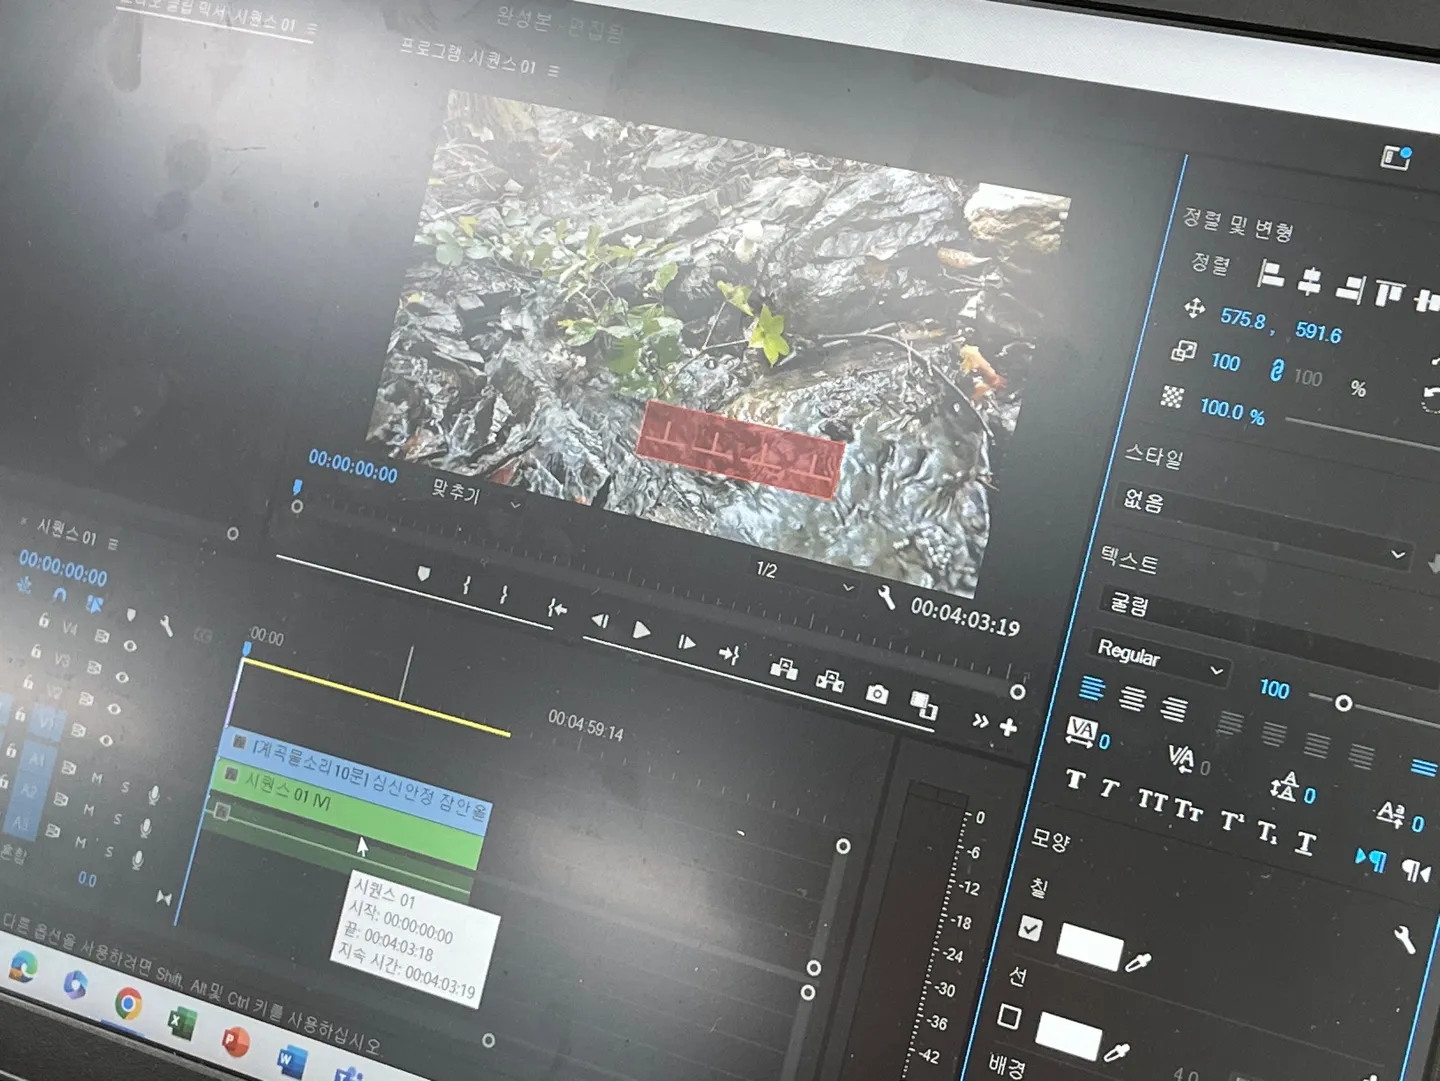Click the A1 voice-over record microphone
Viewport: 1440px width, 1081px height.
154,794
